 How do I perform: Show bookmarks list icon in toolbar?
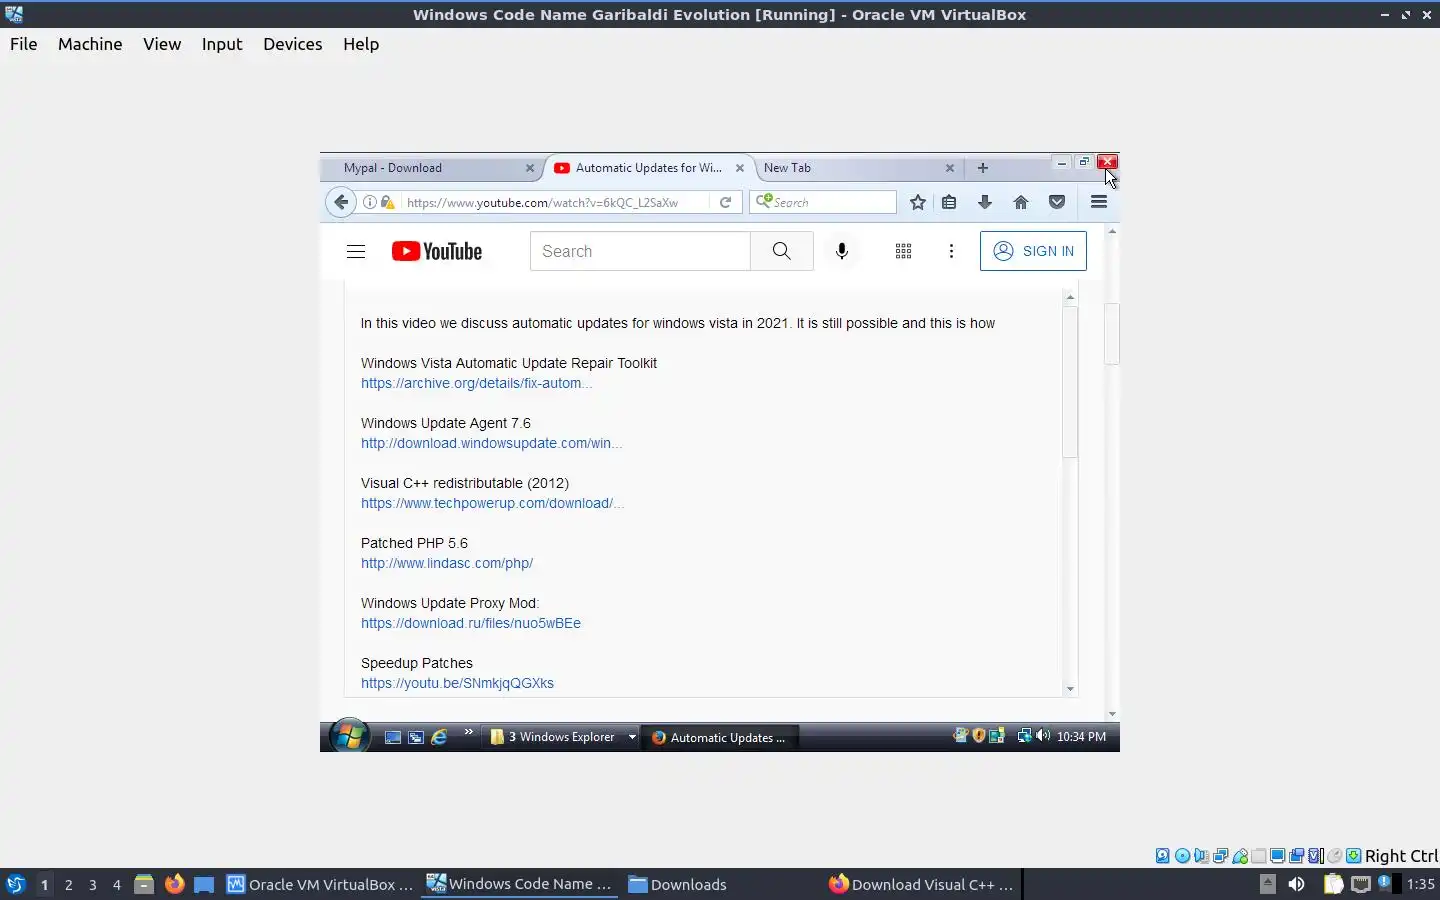[x=949, y=202]
